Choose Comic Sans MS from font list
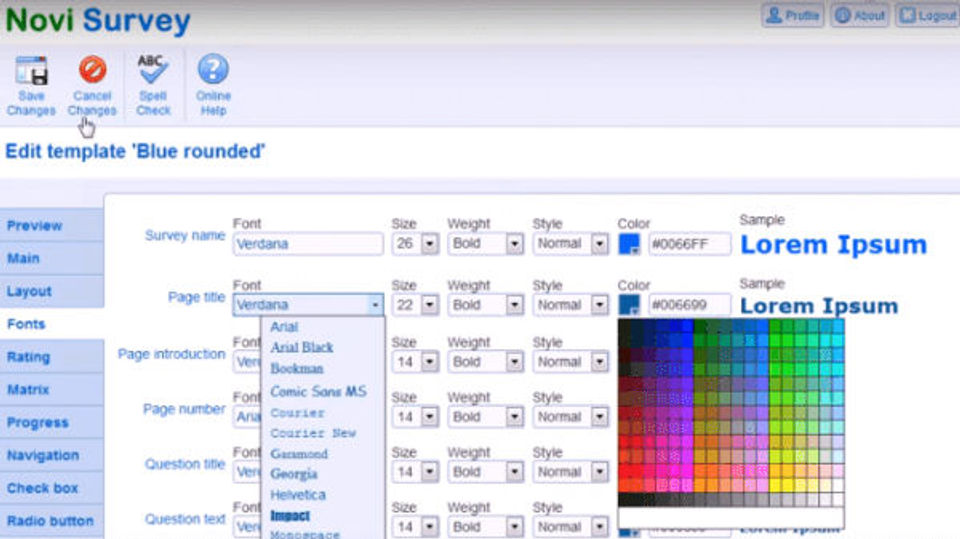This screenshot has height=539, width=960. coord(318,391)
